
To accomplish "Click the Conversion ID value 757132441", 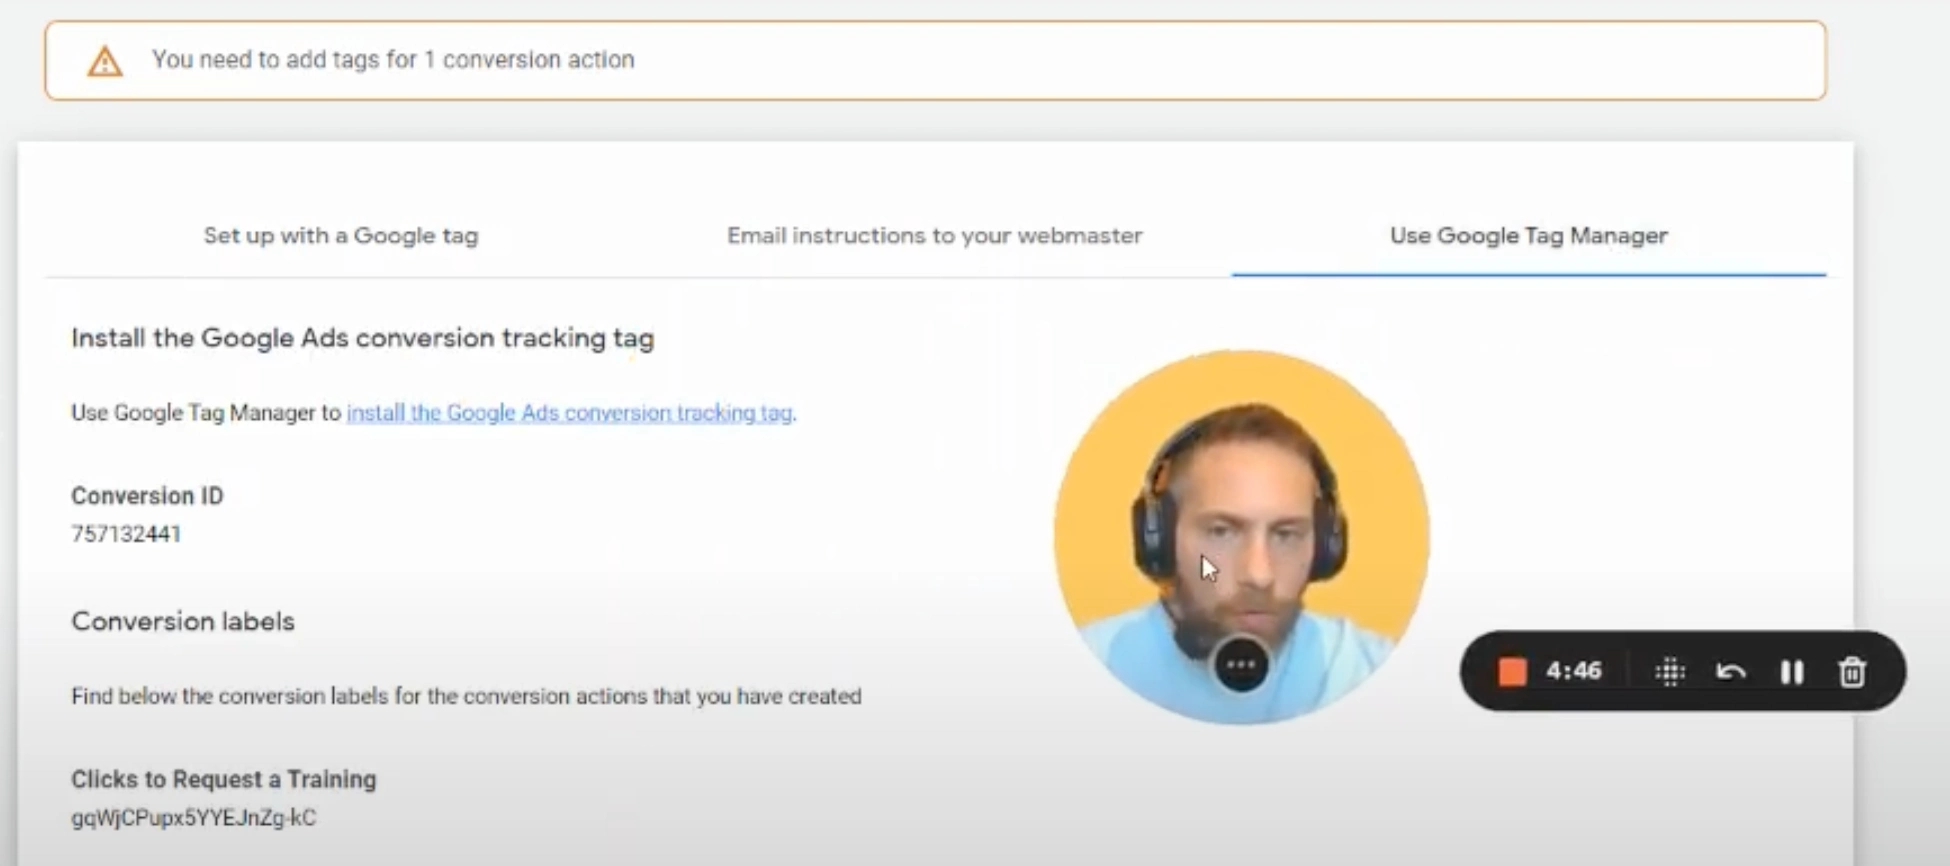I will [x=126, y=534].
